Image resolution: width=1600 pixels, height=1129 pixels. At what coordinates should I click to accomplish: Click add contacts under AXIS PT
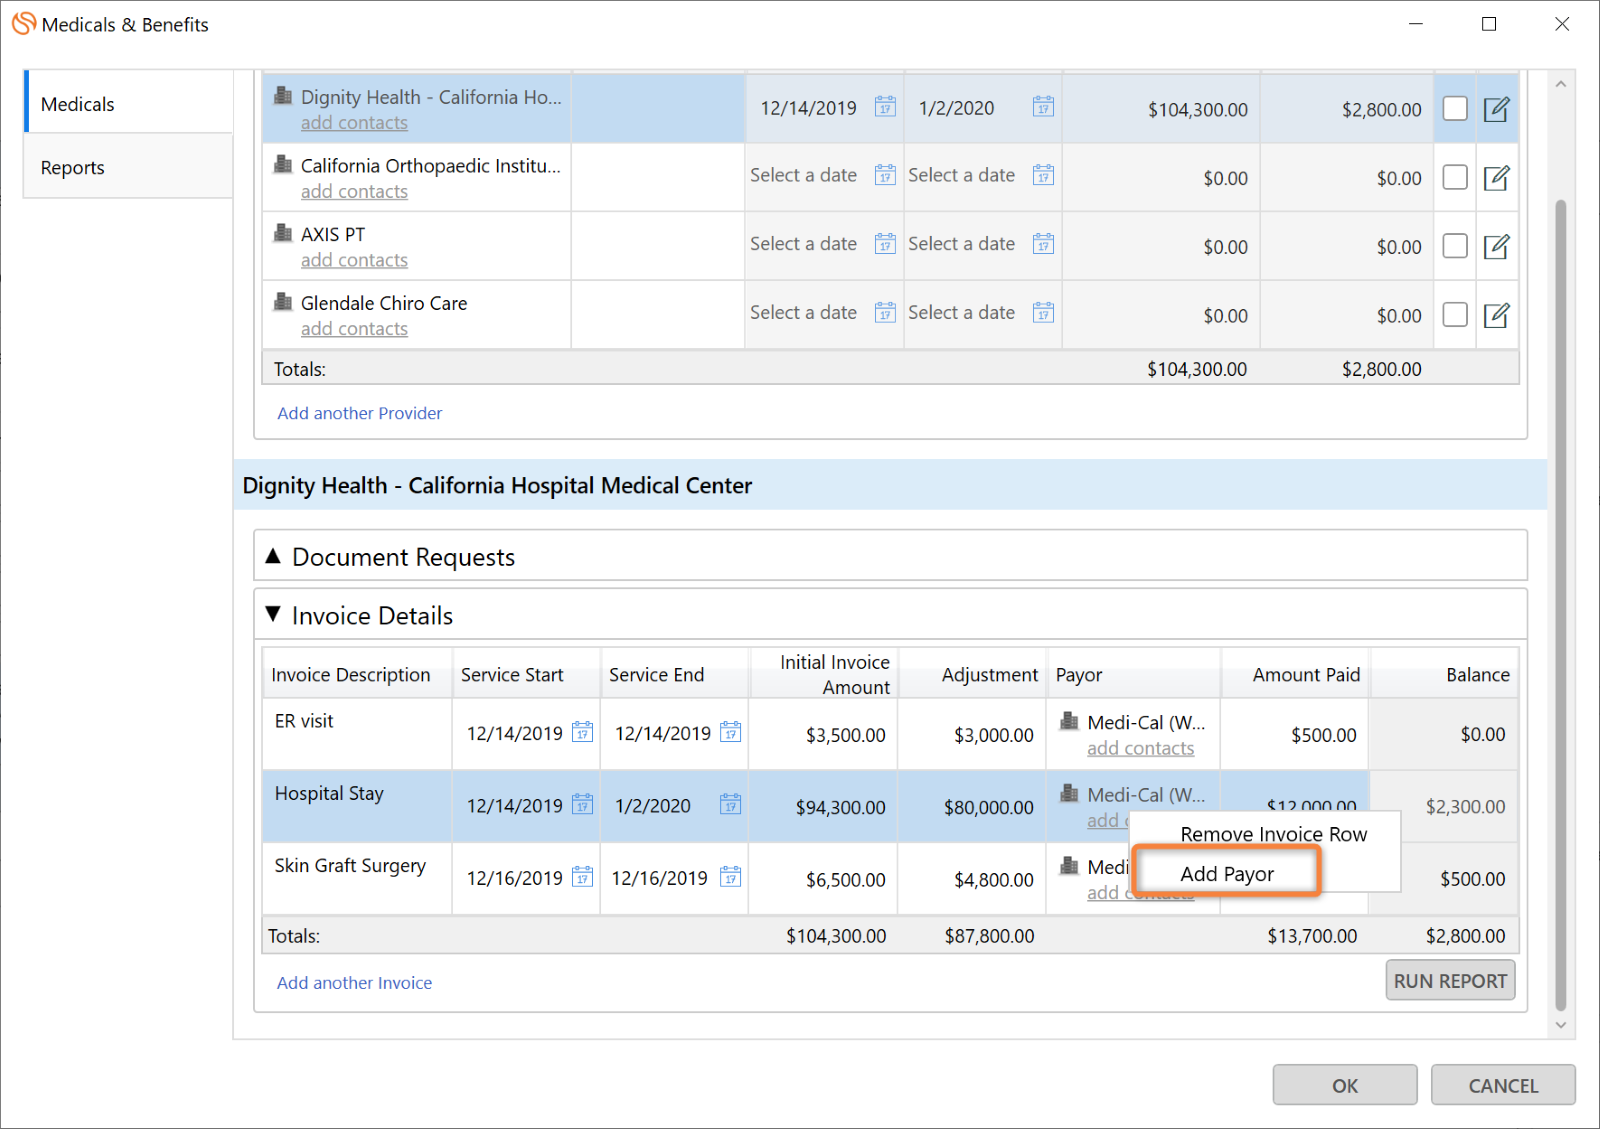(354, 260)
